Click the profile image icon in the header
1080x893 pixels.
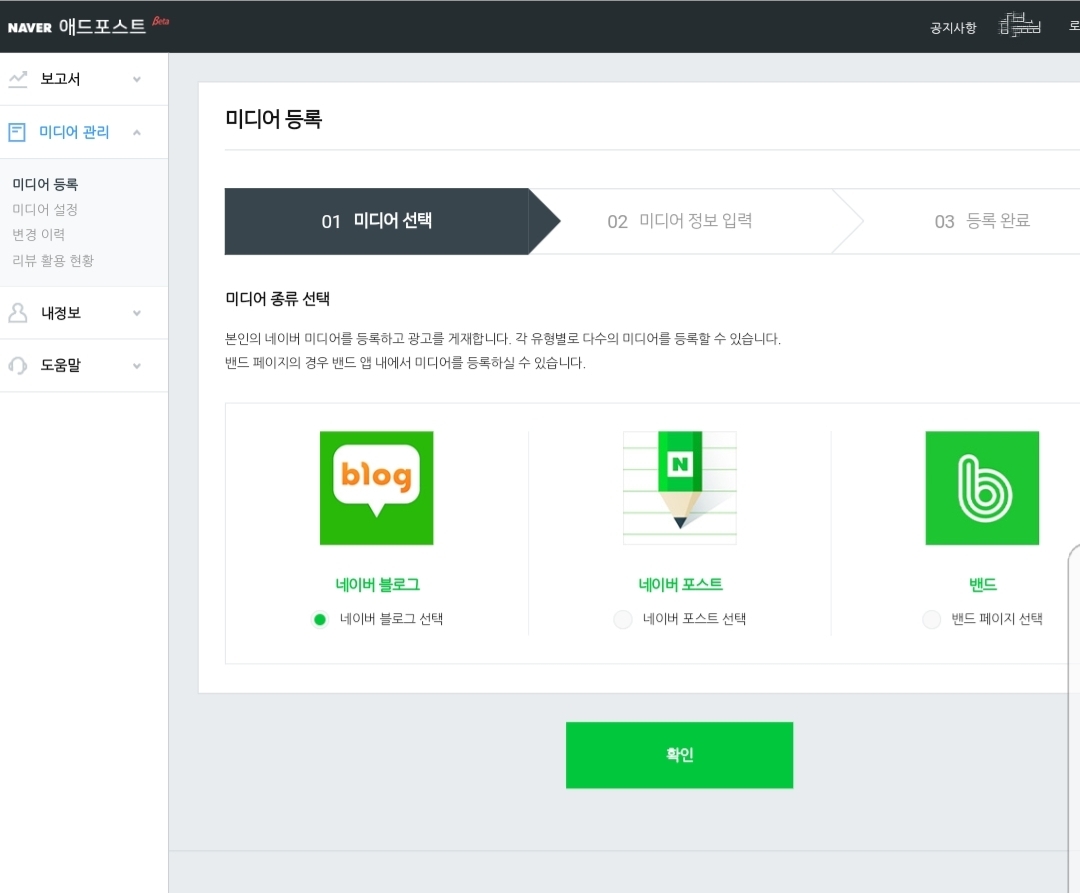pos(1019,25)
